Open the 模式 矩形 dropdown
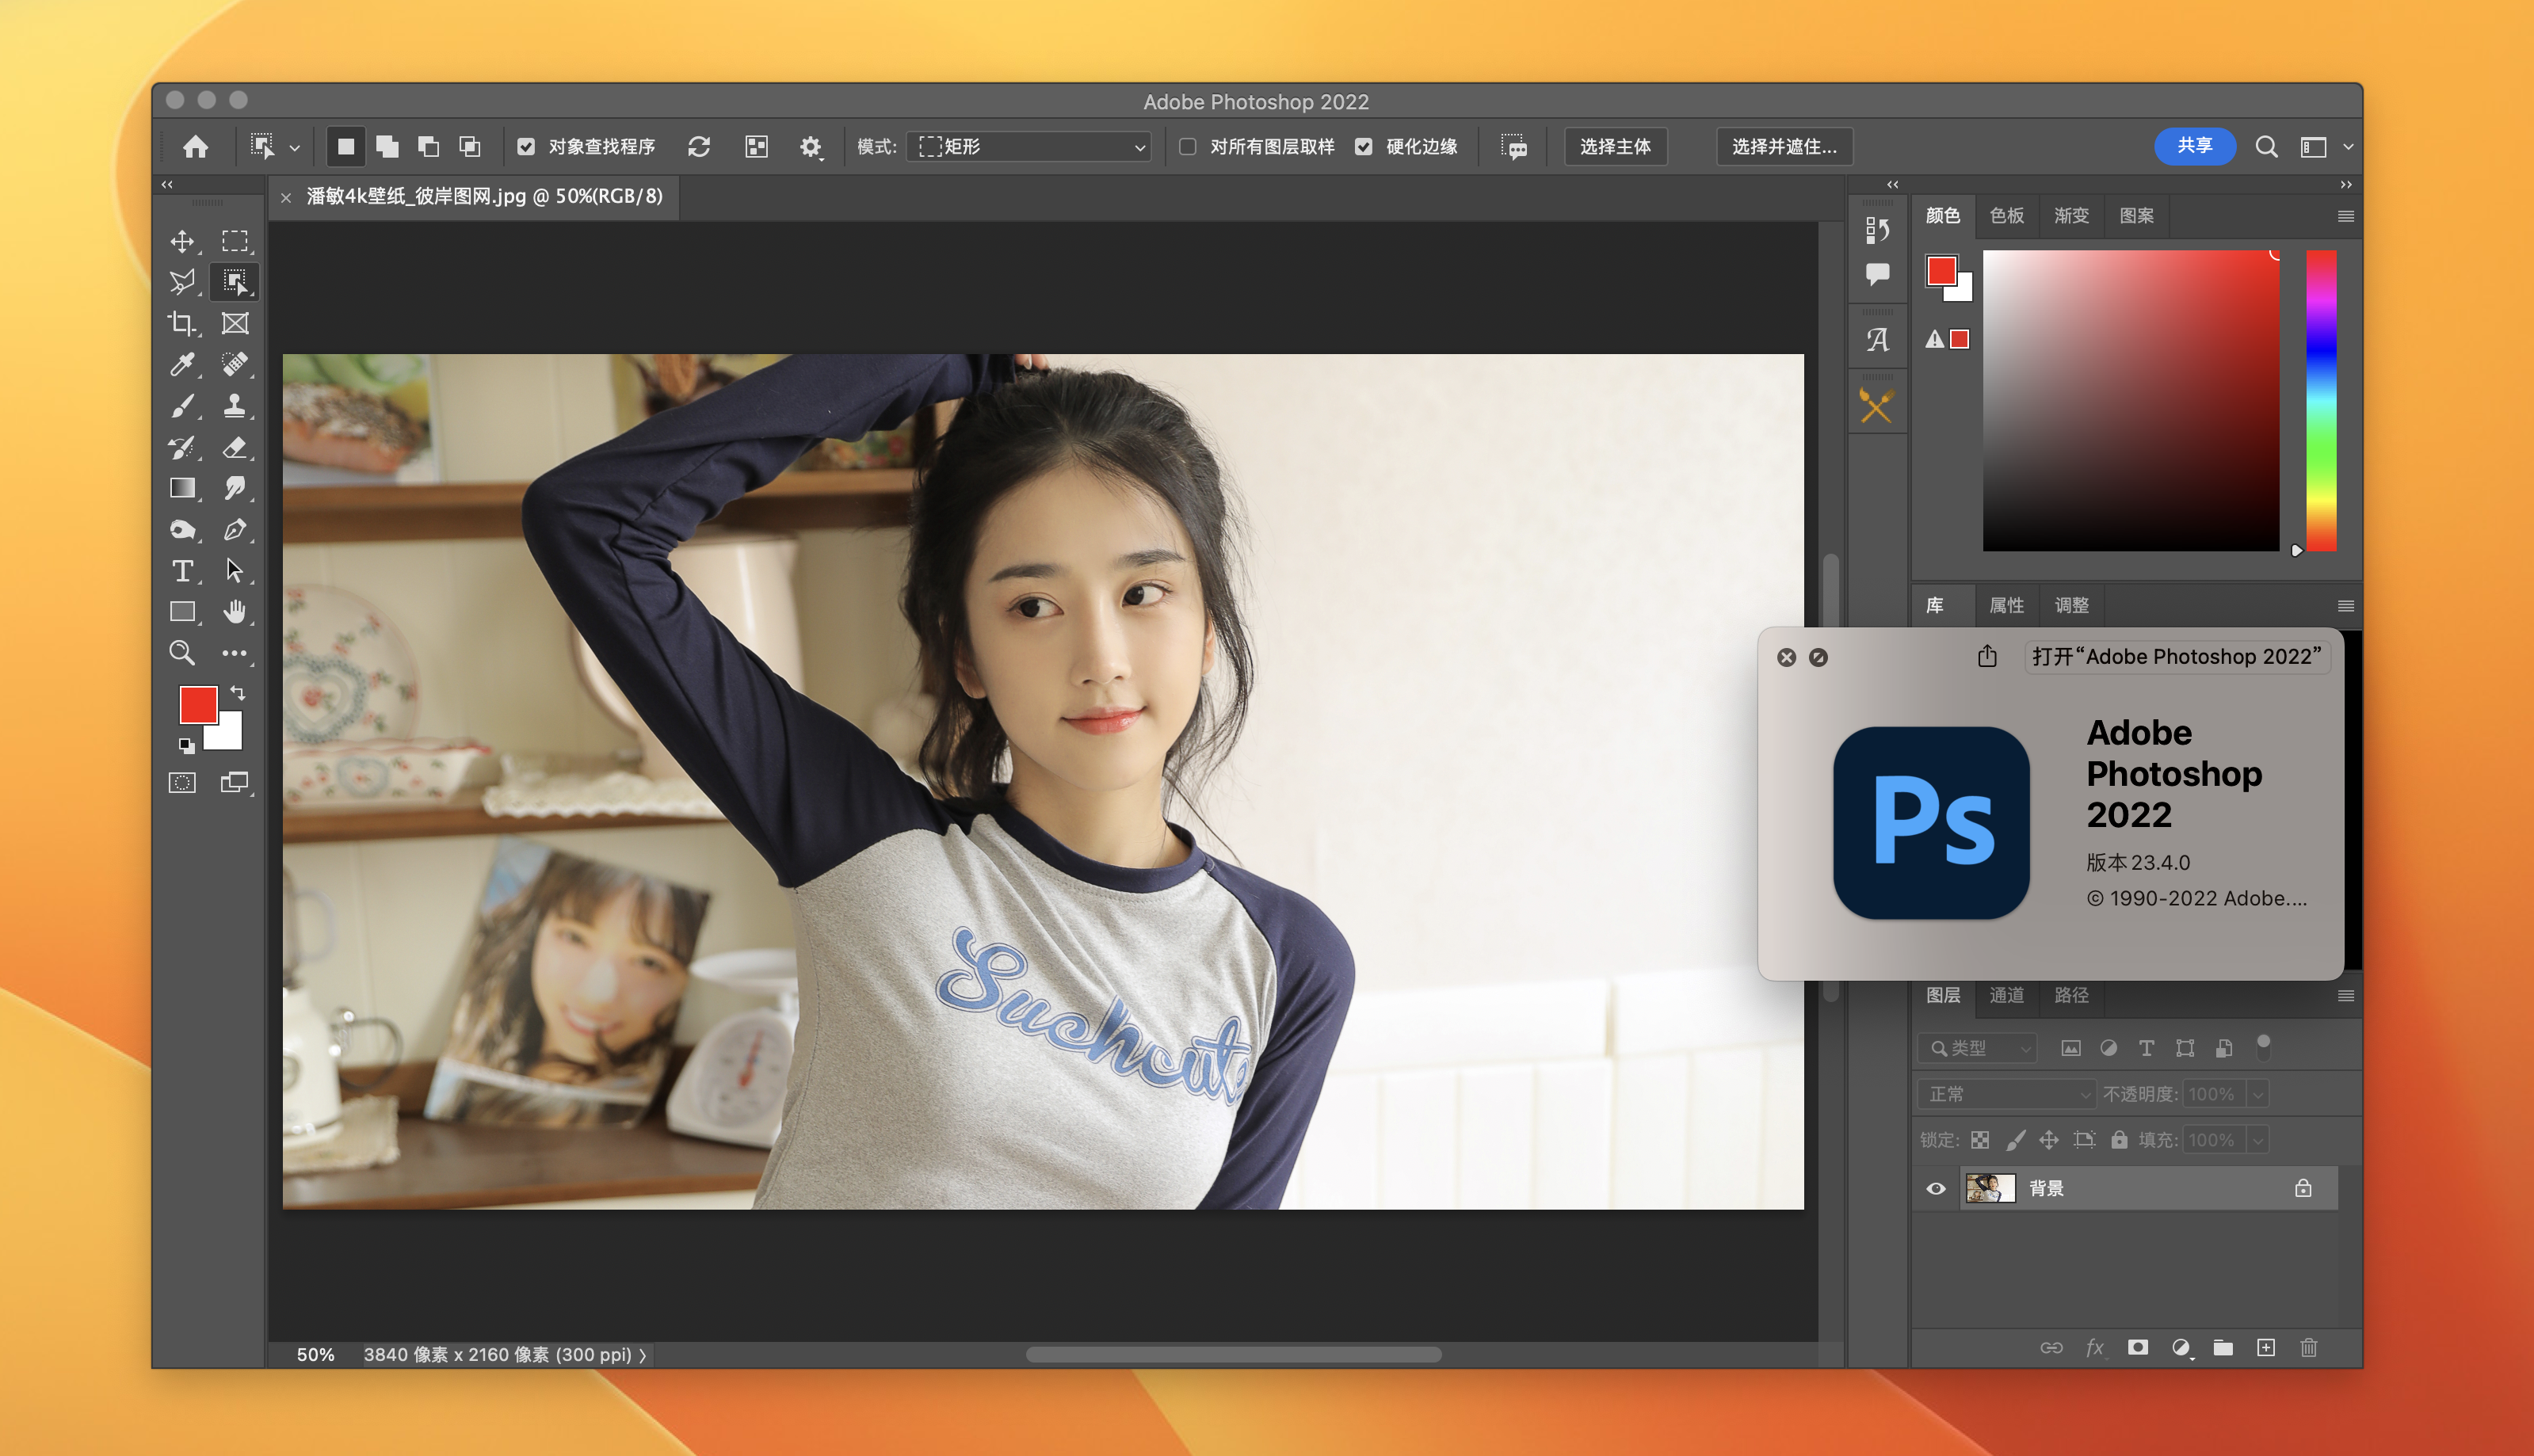 point(1030,147)
